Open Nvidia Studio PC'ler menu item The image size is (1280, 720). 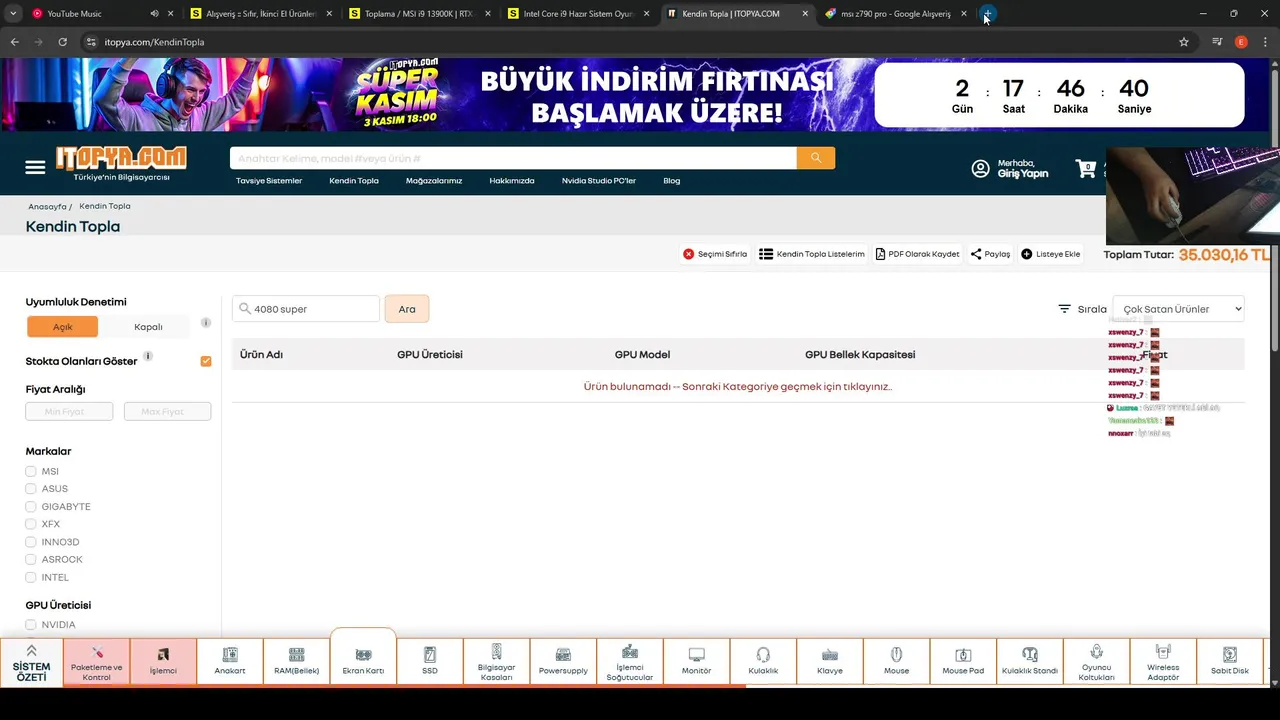[x=599, y=181]
